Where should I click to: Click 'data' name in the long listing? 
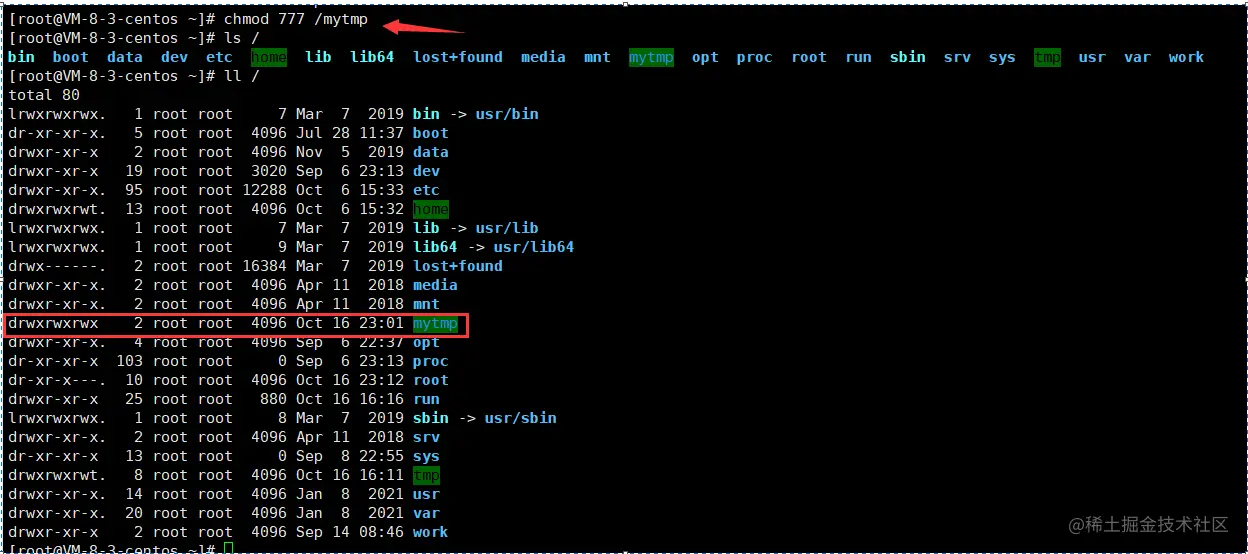point(431,152)
